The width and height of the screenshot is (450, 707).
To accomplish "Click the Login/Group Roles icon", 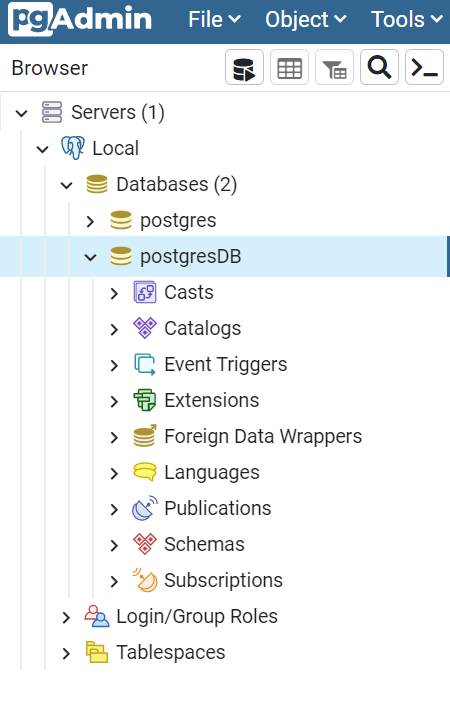I will pyautogui.click(x=97, y=616).
